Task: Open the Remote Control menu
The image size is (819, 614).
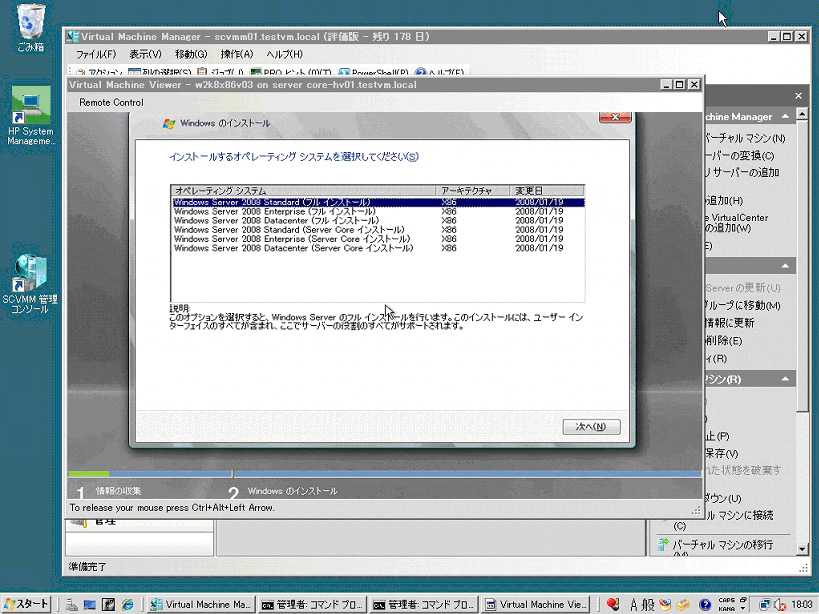Action: [x=111, y=102]
